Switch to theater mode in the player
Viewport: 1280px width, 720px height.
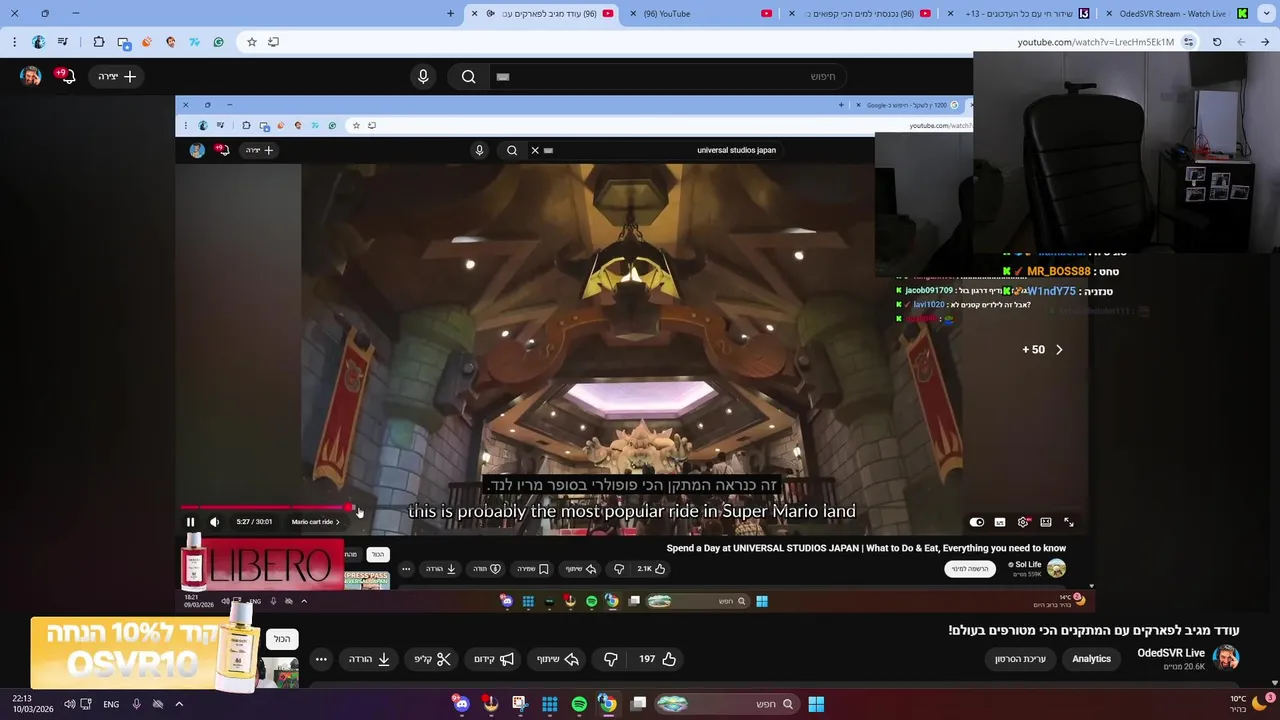point(1046,522)
